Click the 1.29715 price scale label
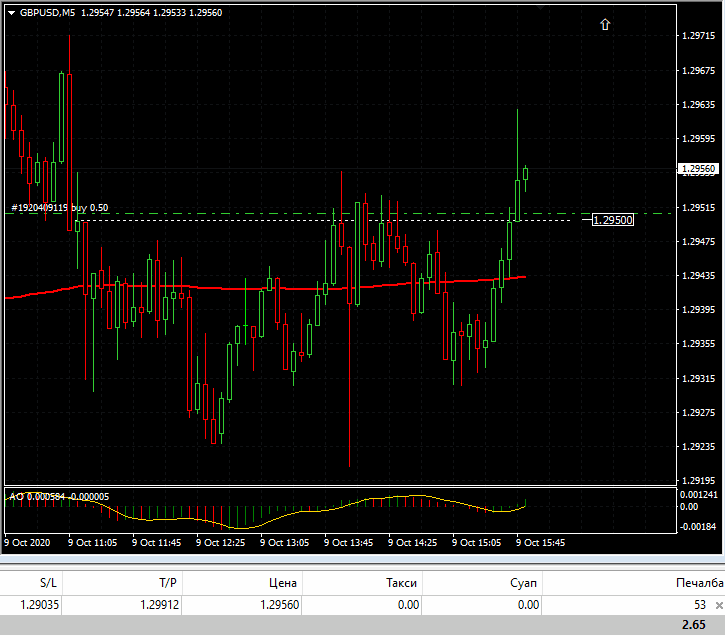 pos(698,36)
